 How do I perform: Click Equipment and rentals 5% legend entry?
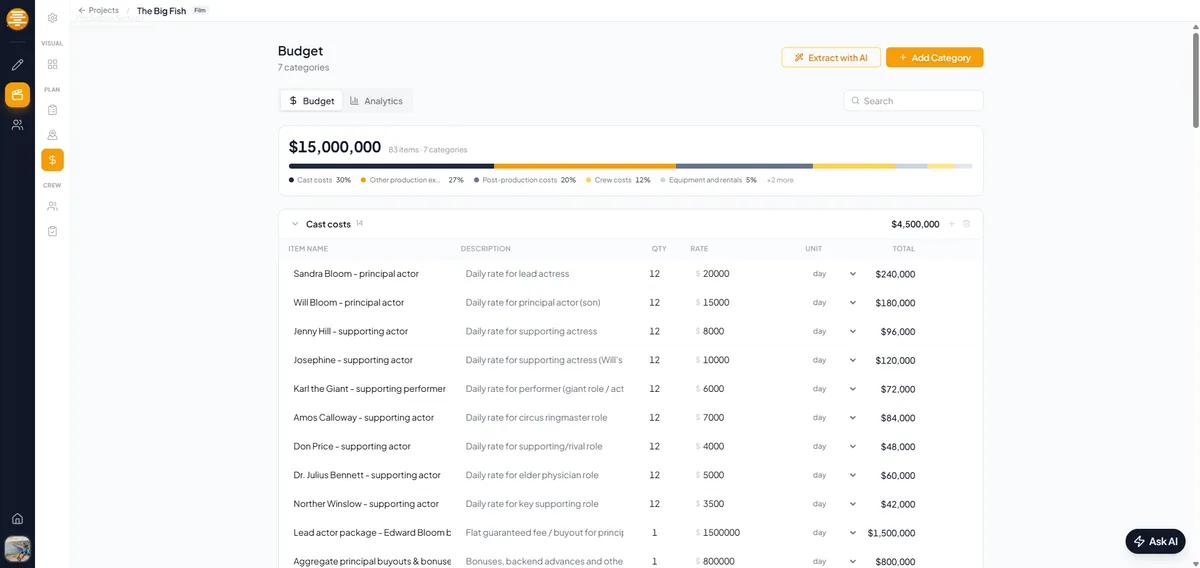click(x=709, y=180)
